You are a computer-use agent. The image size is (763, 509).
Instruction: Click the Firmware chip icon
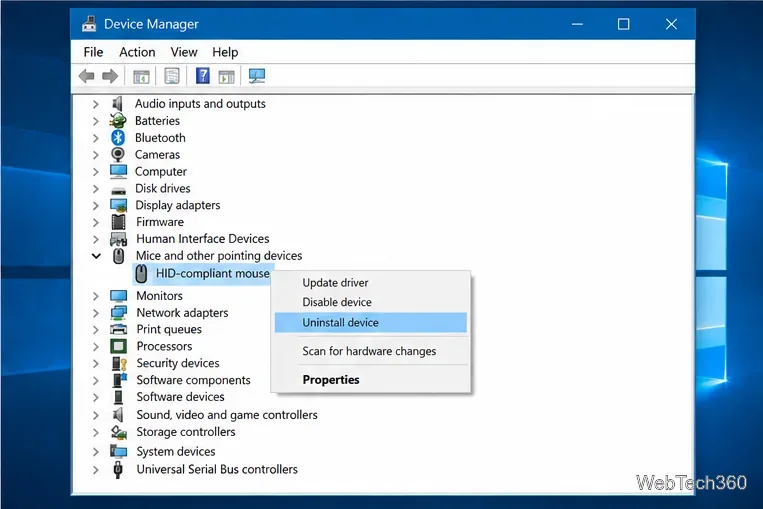(x=118, y=222)
